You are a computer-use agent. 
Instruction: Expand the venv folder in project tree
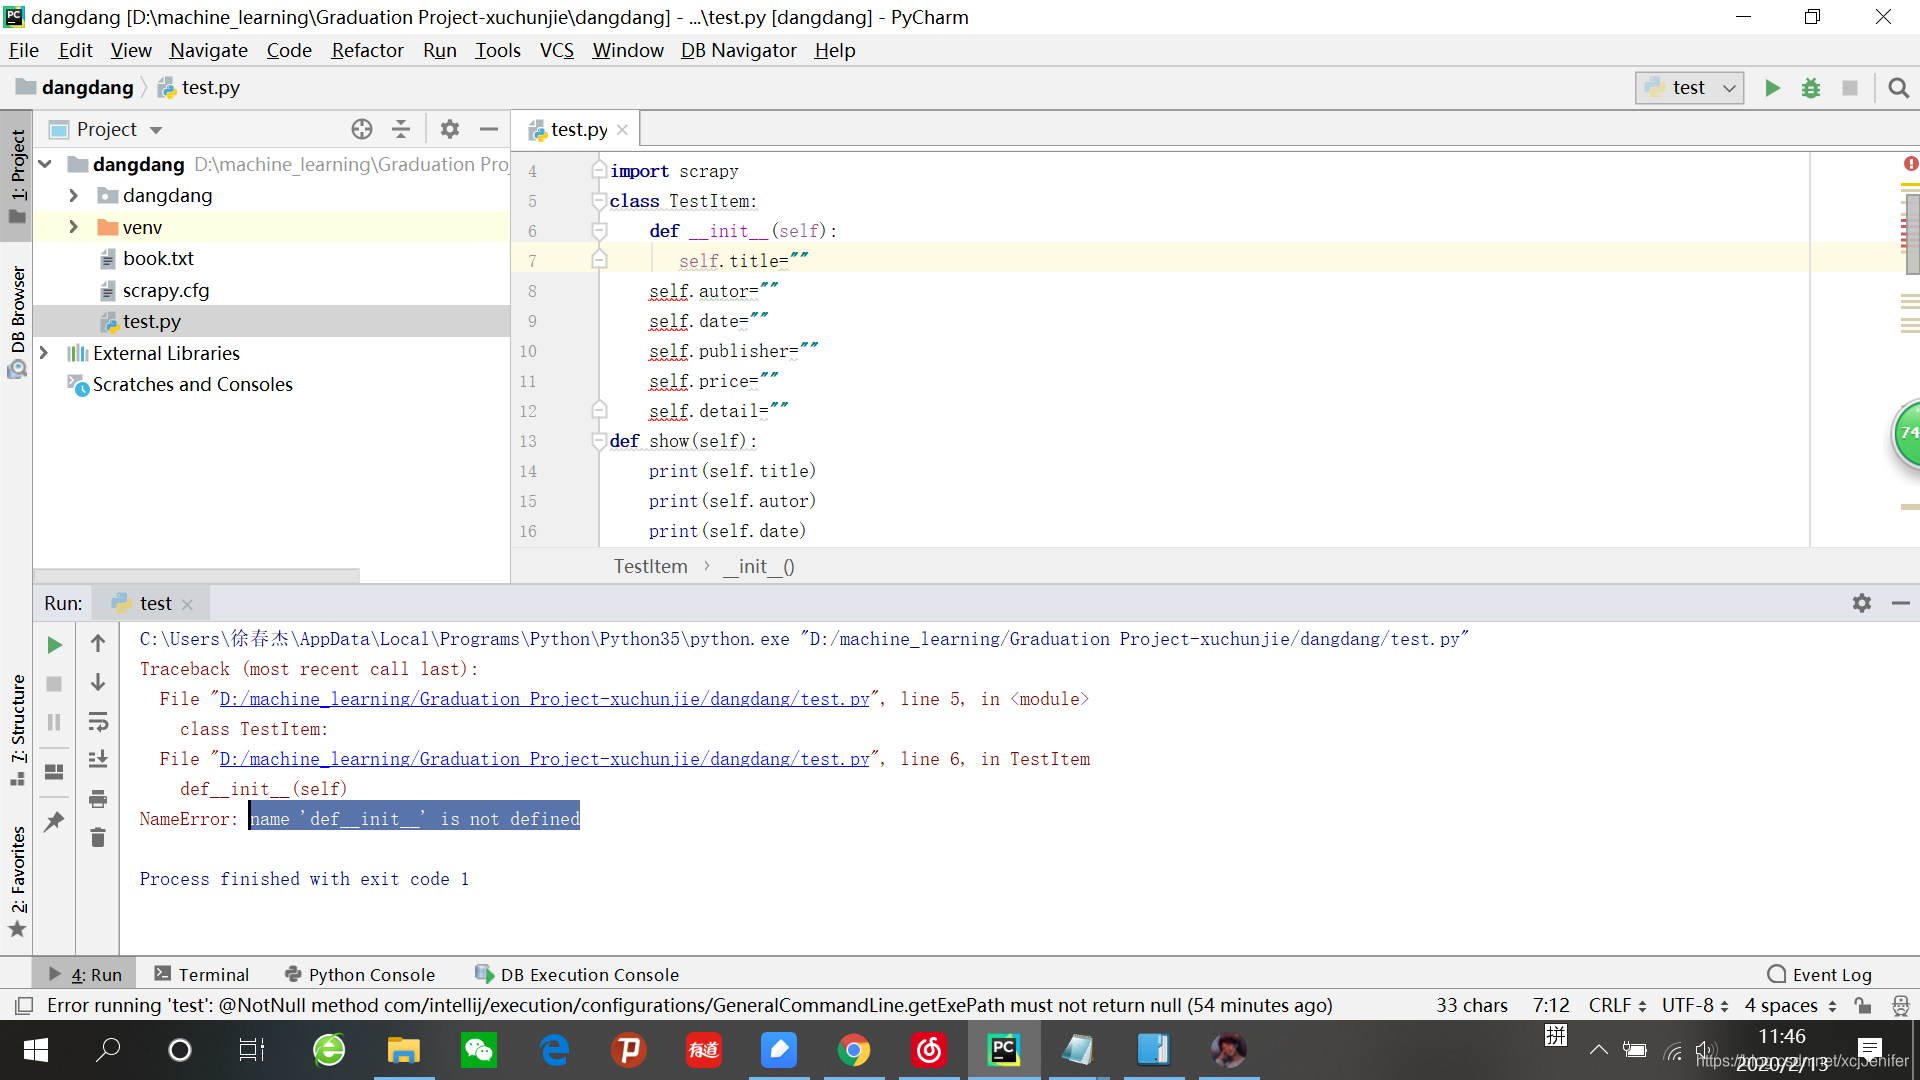[x=73, y=225]
